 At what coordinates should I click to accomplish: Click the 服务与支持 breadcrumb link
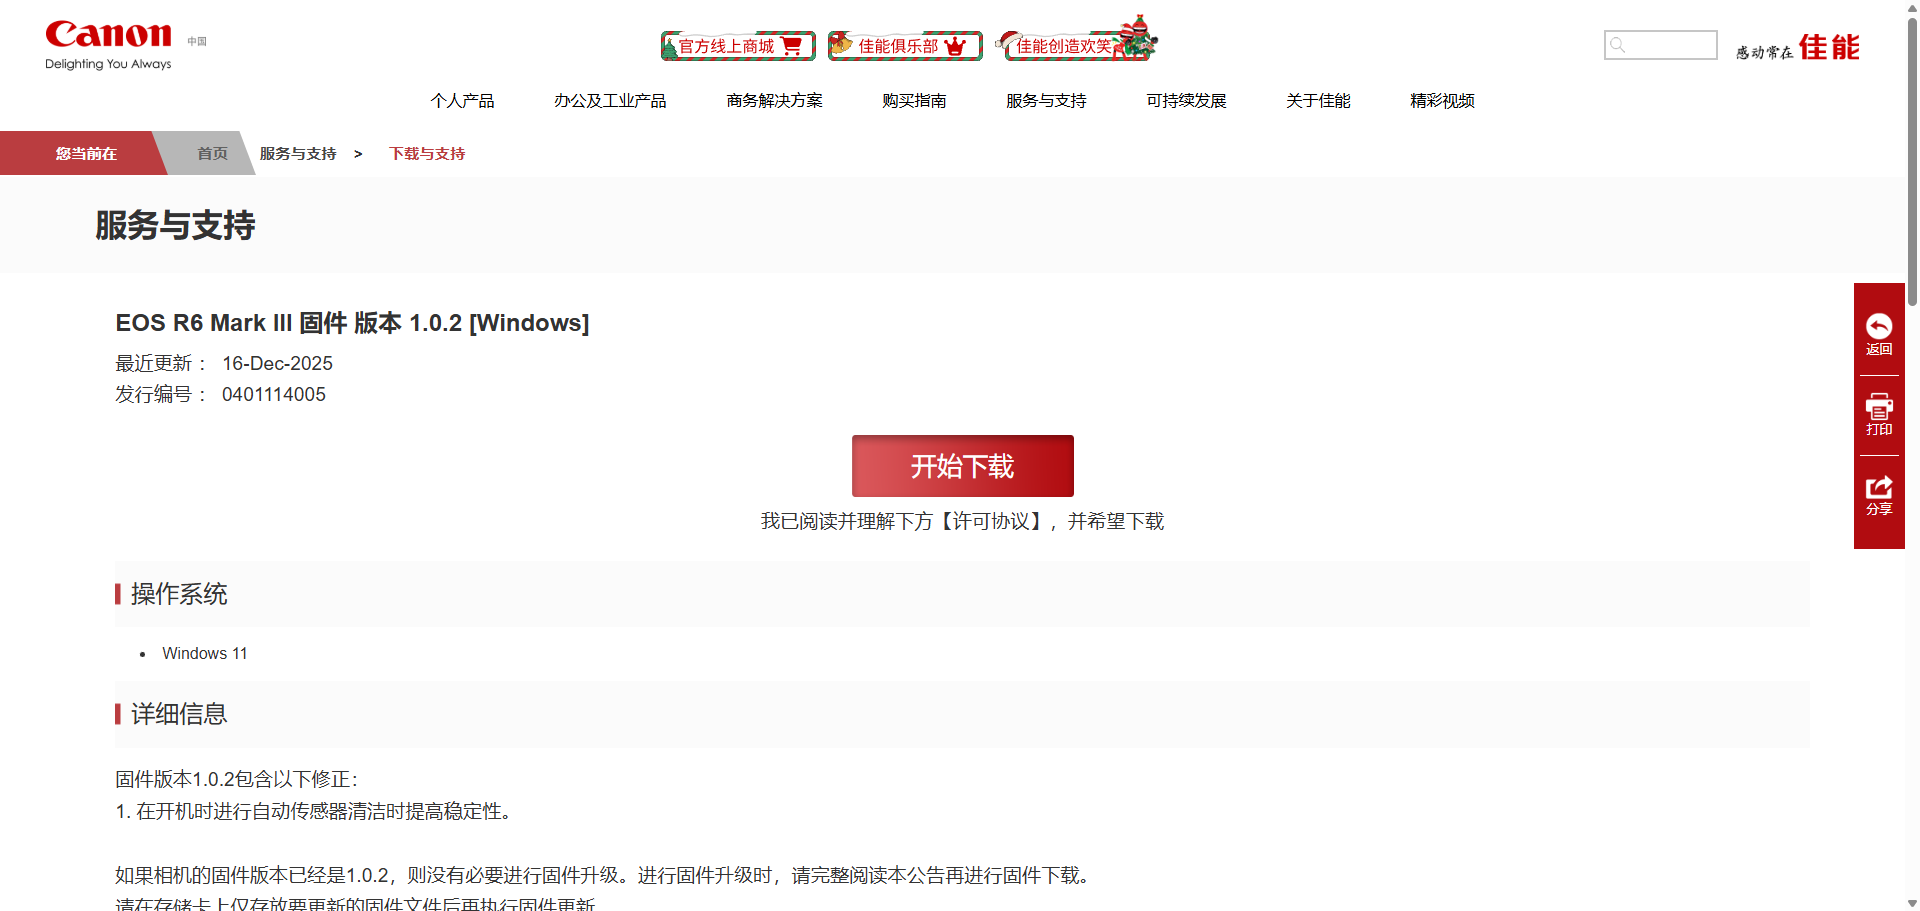tap(298, 153)
